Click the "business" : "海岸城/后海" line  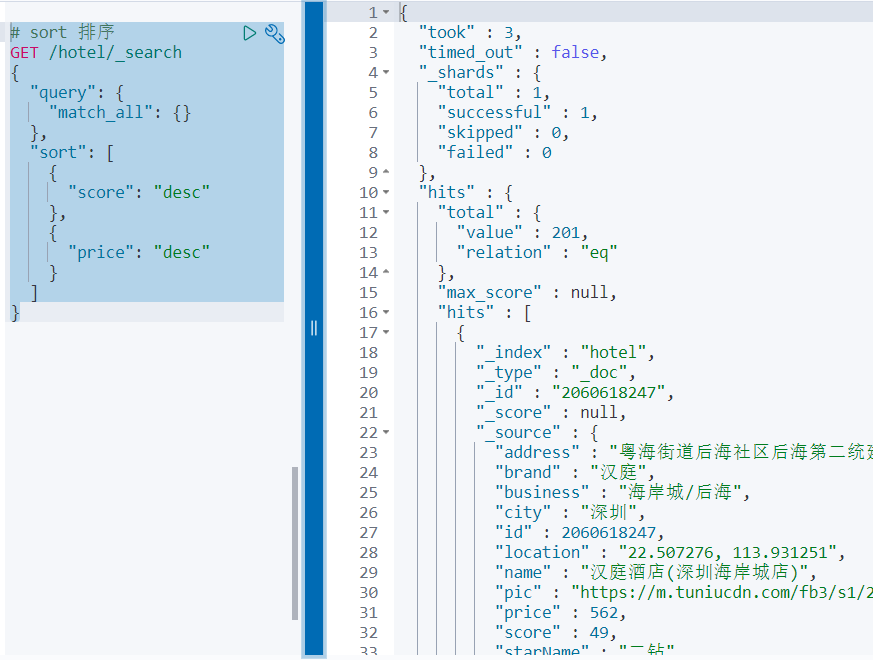622,492
